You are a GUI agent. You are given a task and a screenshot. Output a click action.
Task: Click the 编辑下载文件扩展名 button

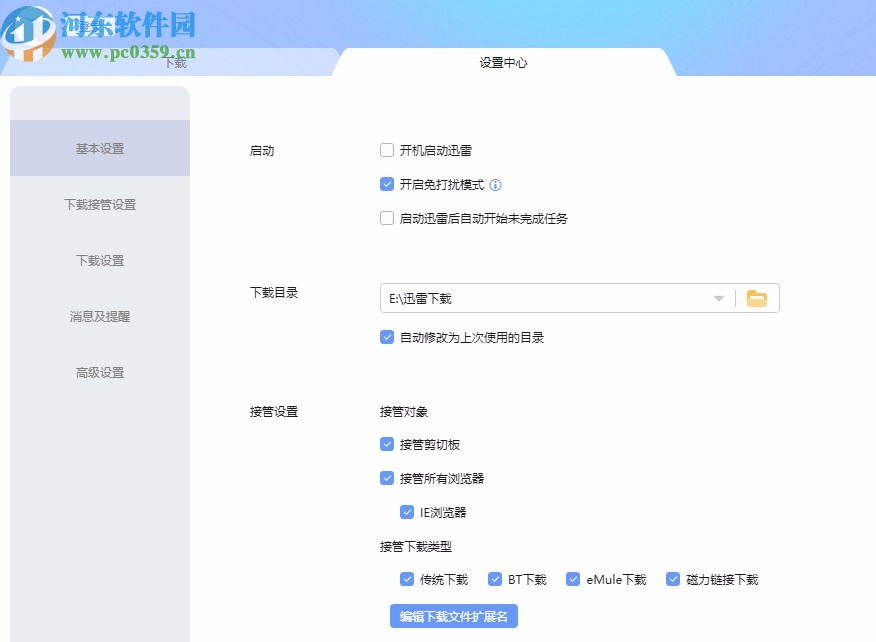tap(455, 617)
